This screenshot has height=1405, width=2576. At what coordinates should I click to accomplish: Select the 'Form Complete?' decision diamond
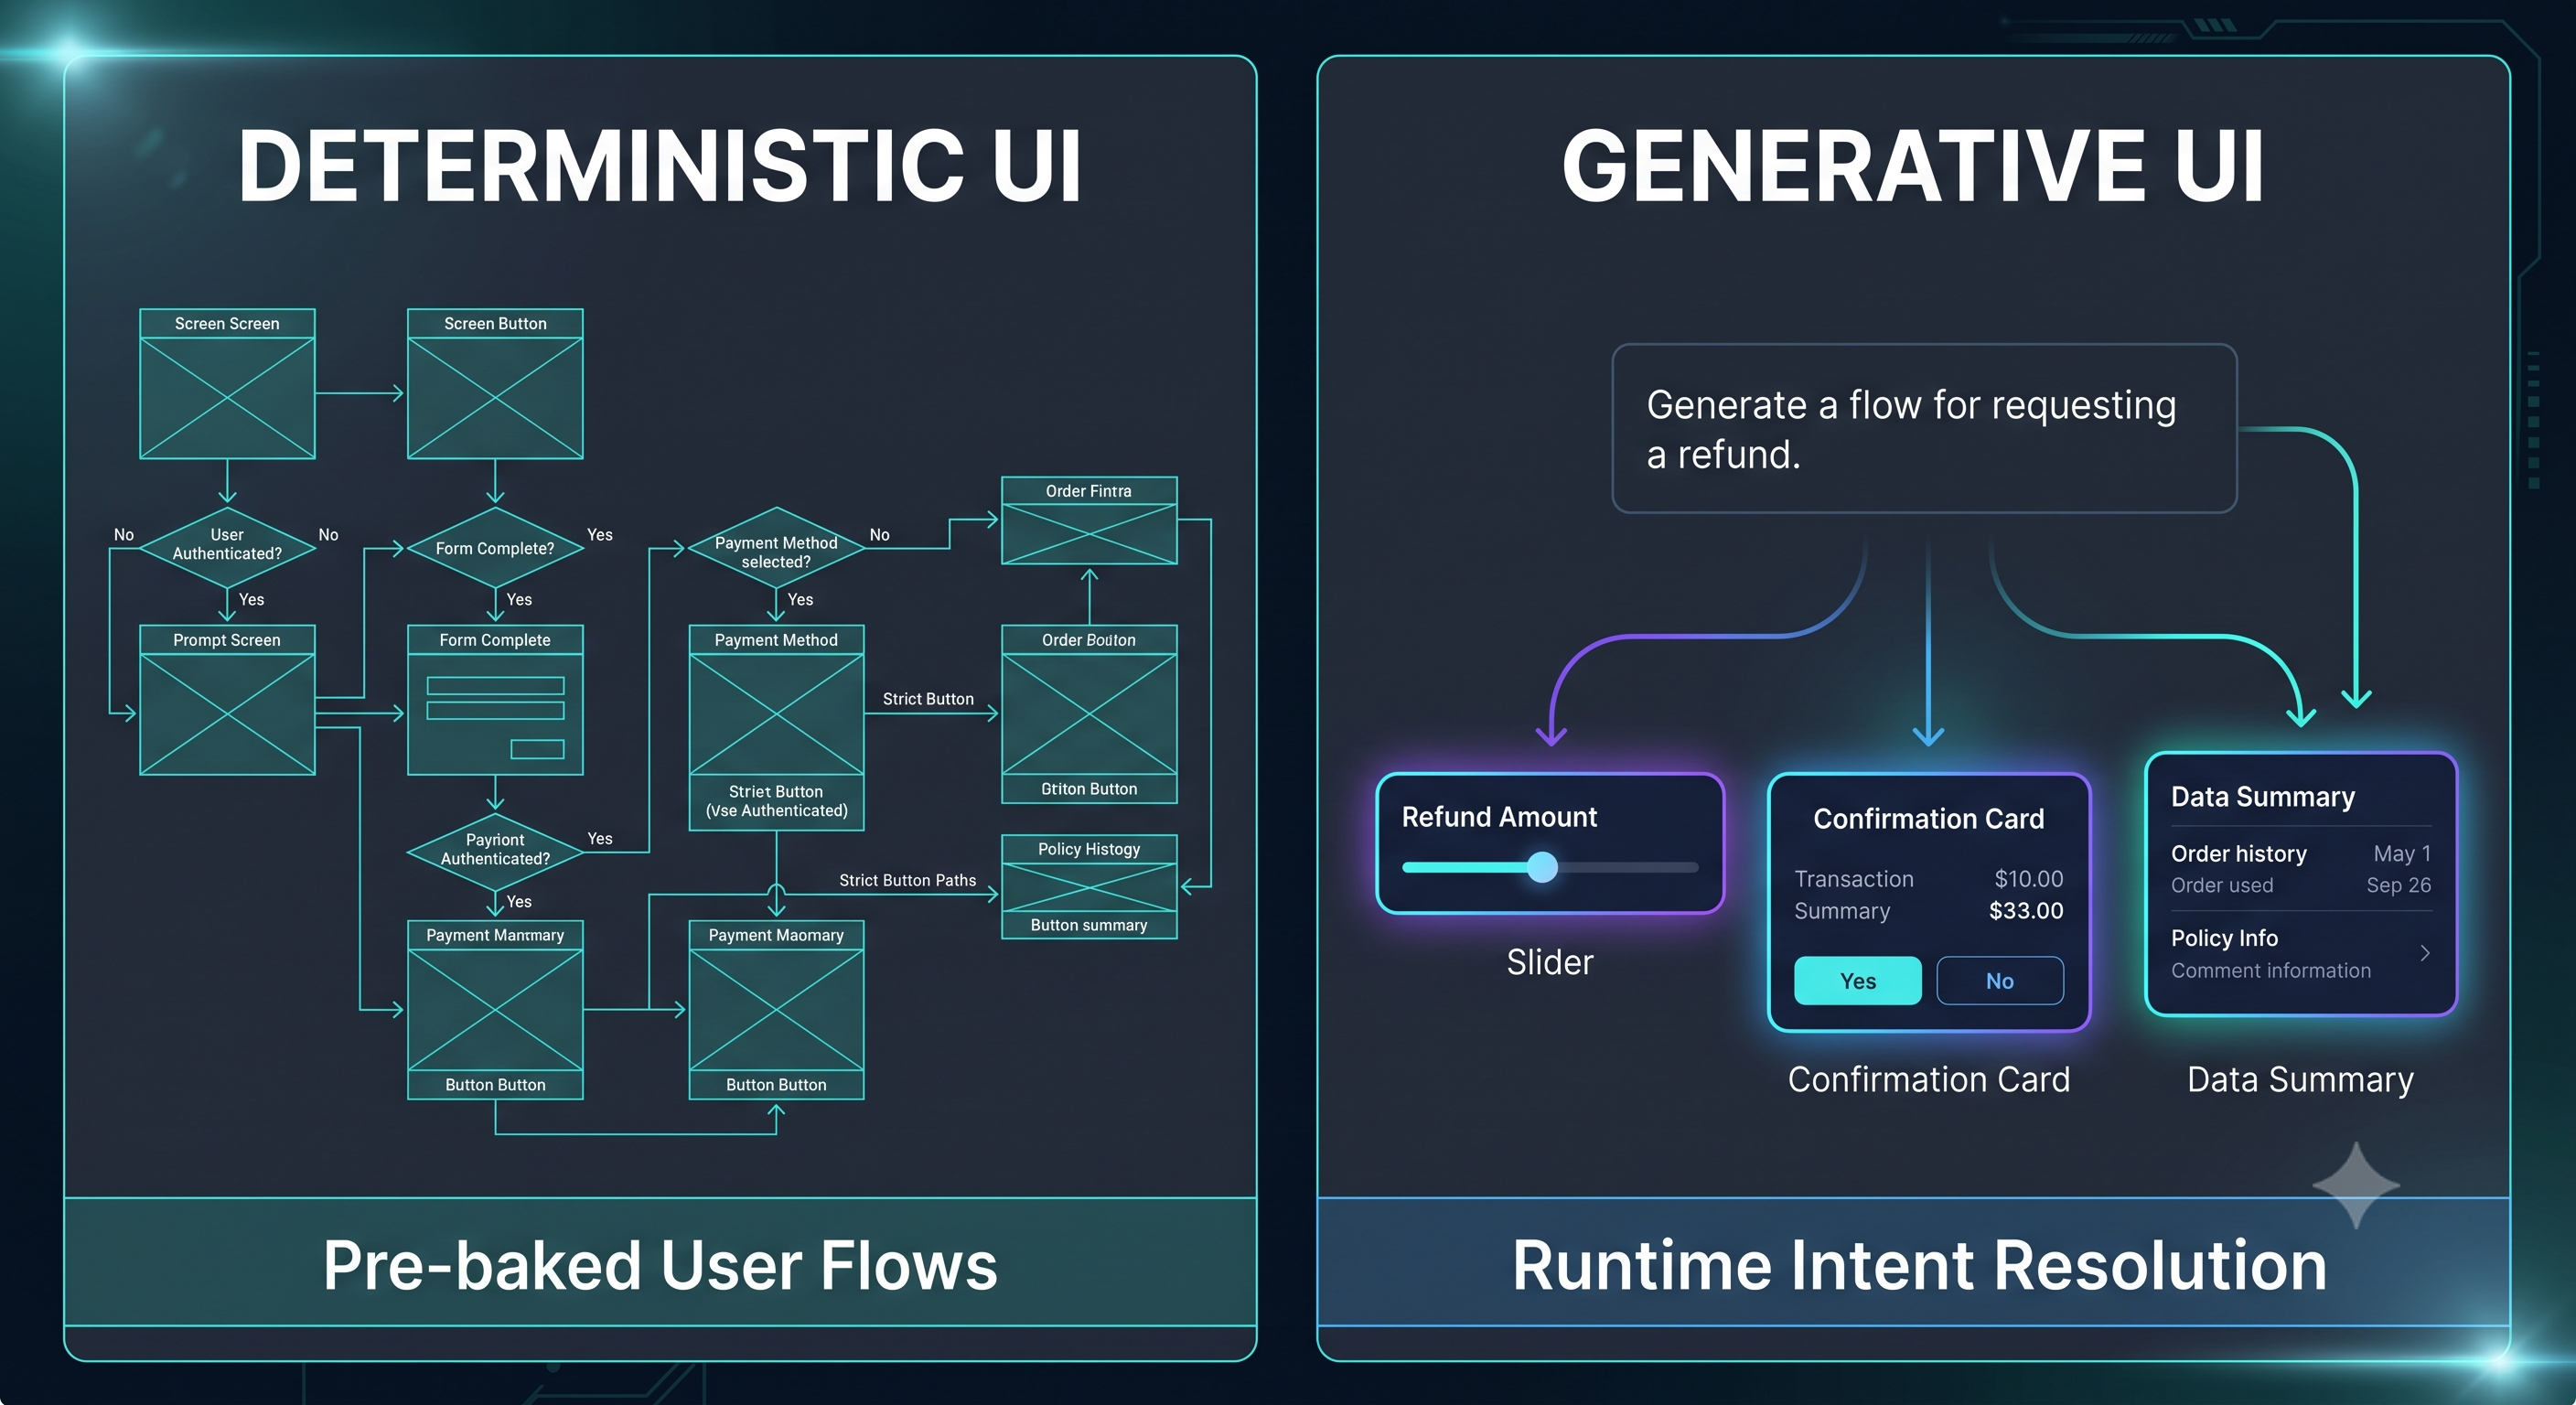point(495,548)
